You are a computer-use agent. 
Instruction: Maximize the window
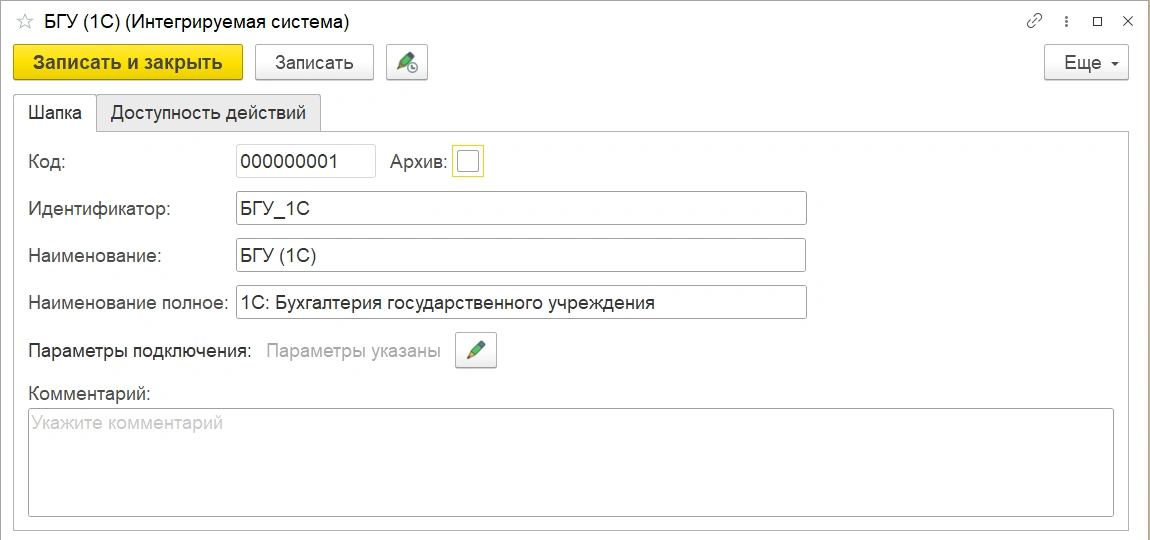point(1098,21)
